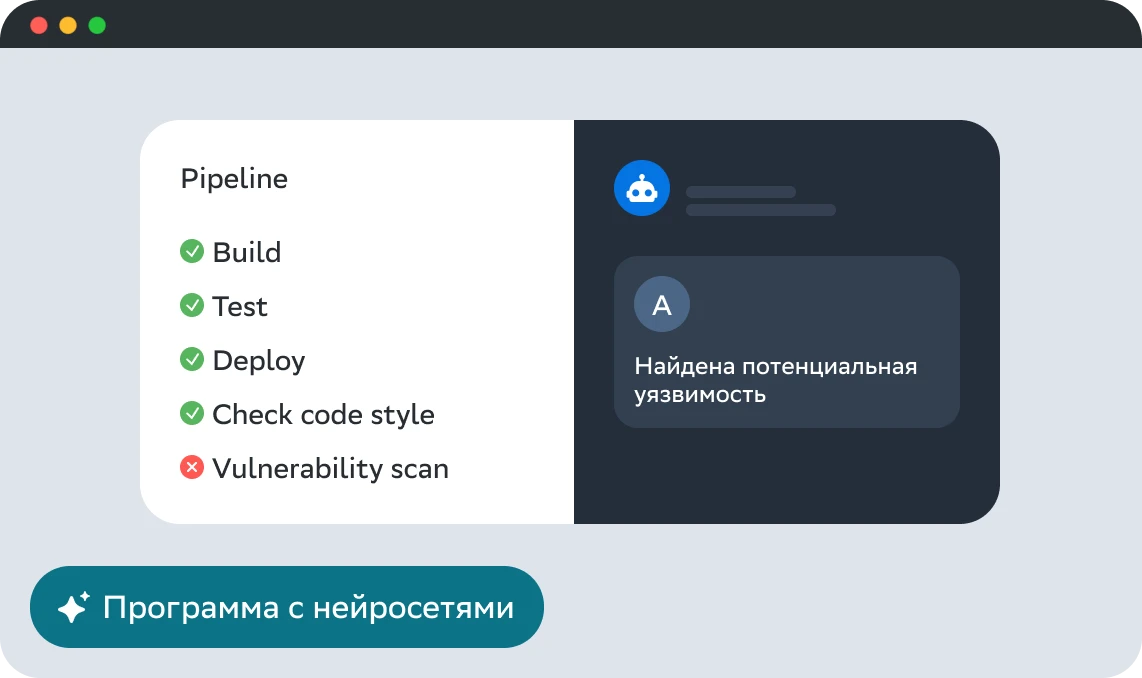Close the window with the red button
This screenshot has width=1142, height=678.
click(39, 25)
